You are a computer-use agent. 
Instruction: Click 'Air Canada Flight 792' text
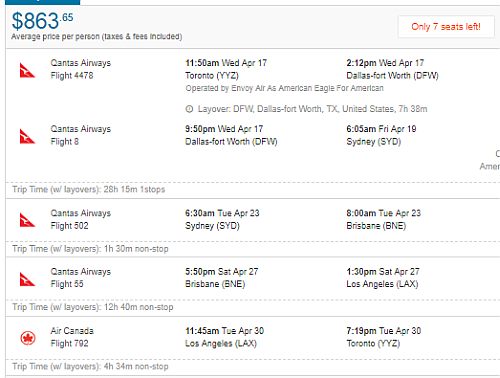pyautogui.click(x=72, y=337)
